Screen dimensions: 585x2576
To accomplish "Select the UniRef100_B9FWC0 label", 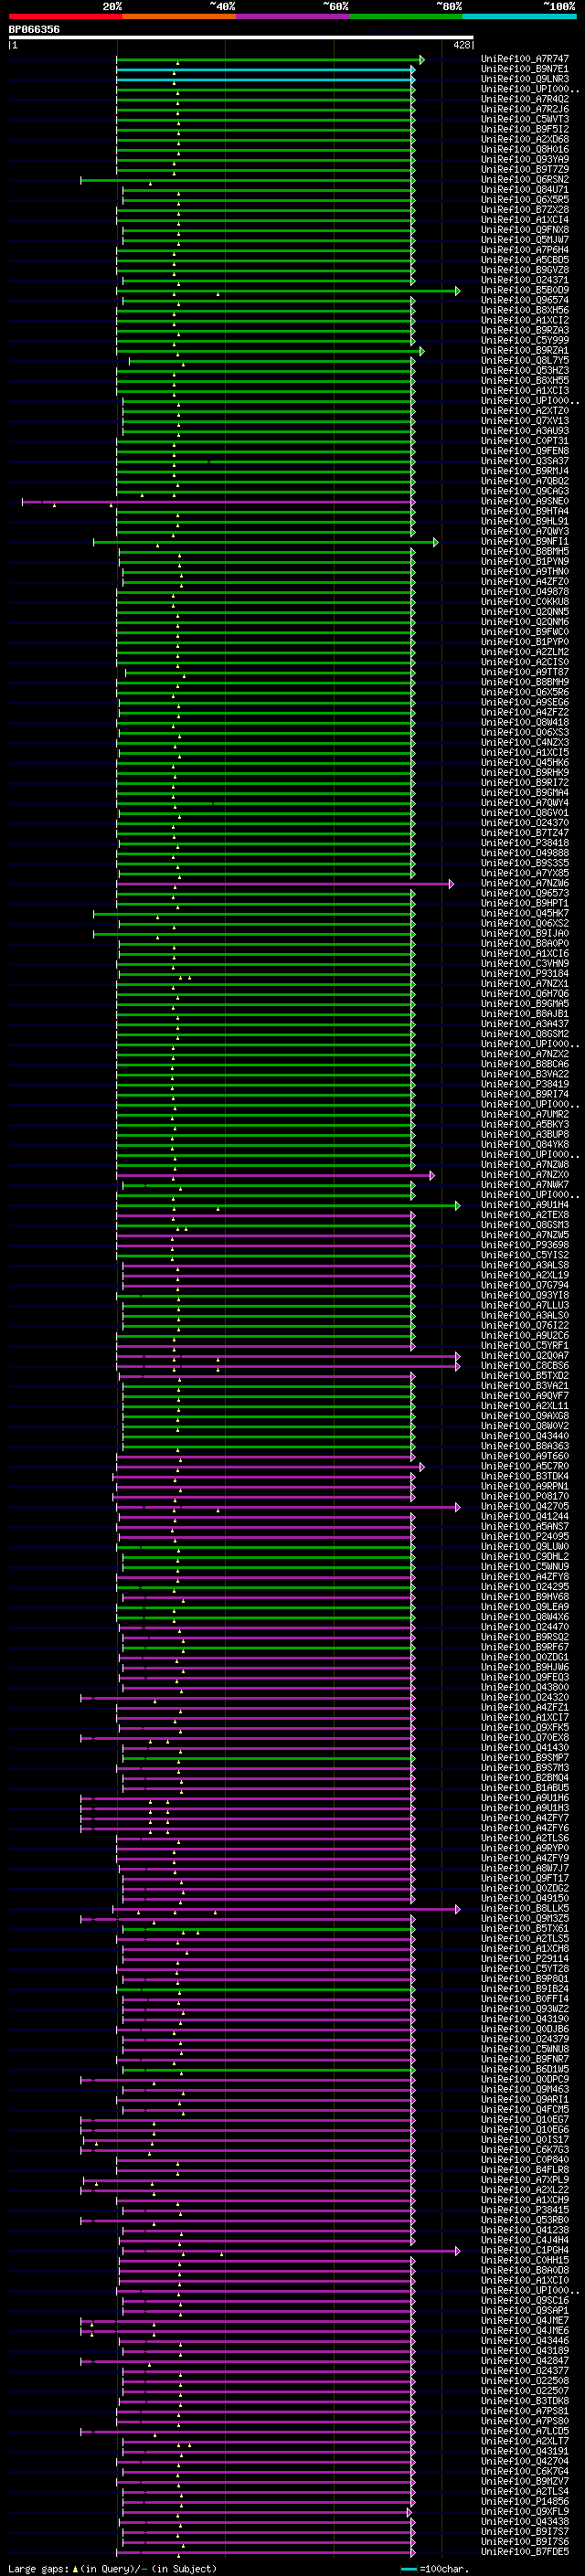I will click(525, 632).
